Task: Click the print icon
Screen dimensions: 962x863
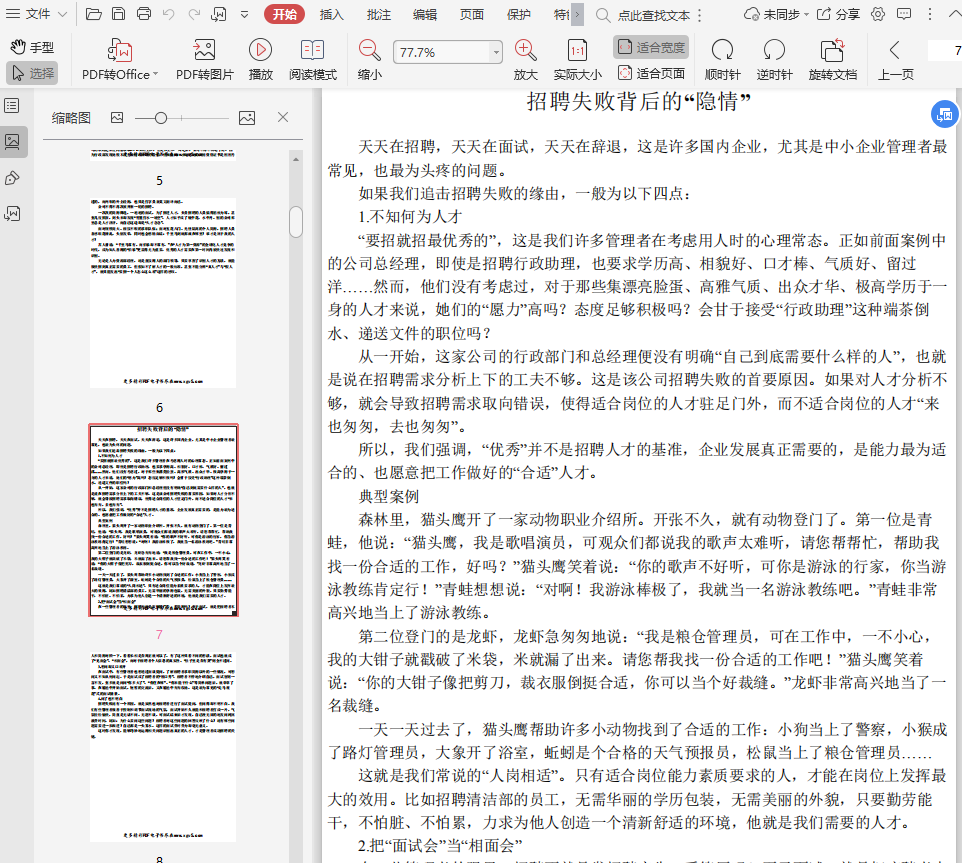Action: (144, 13)
